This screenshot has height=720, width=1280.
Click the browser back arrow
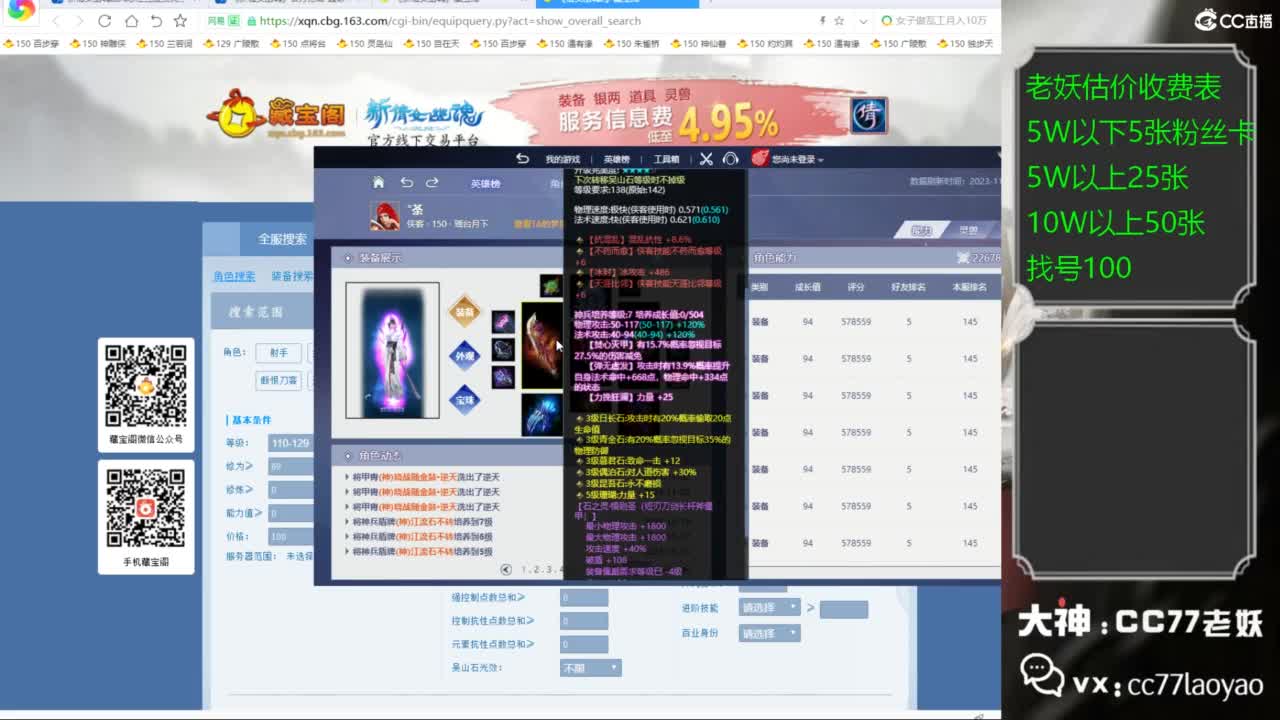click(55, 21)
